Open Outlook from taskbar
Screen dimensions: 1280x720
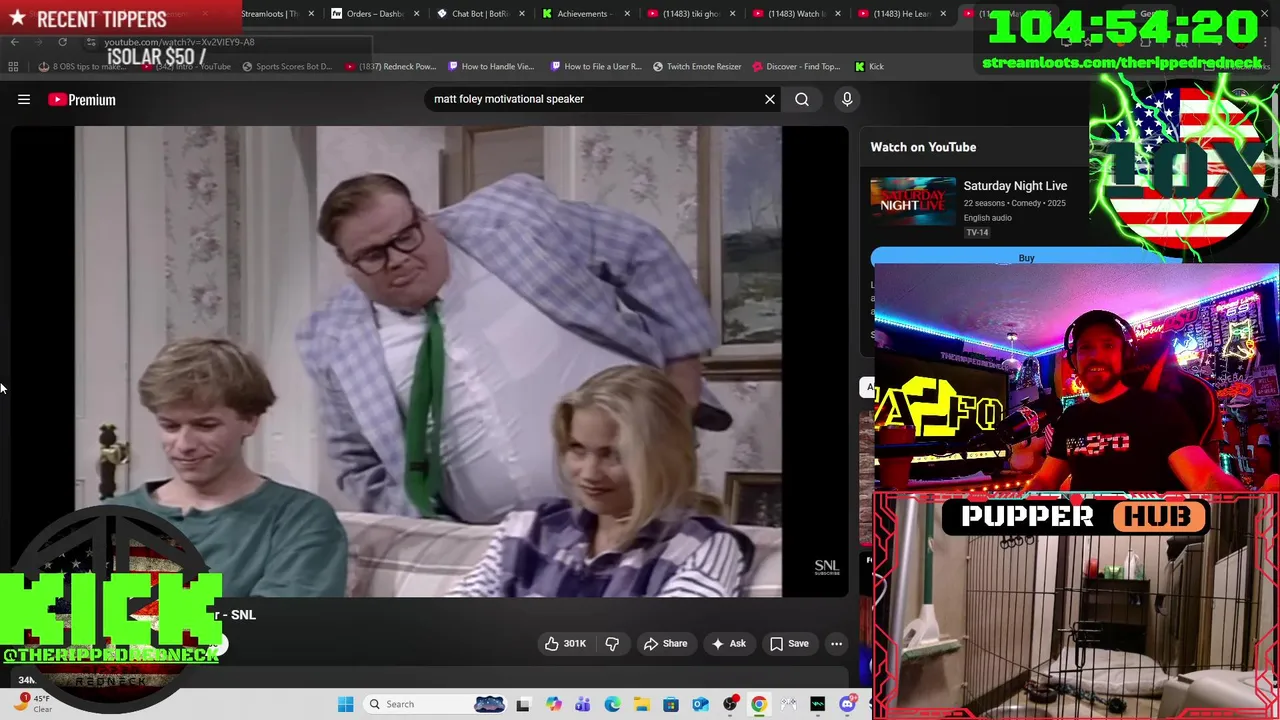(x=700, y=704)
